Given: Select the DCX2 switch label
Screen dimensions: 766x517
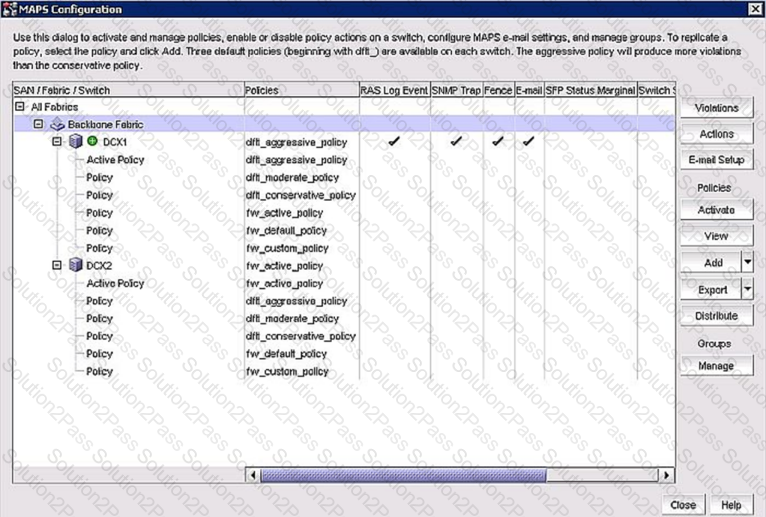Looking at the screenshot, I should tap(99, 265).
